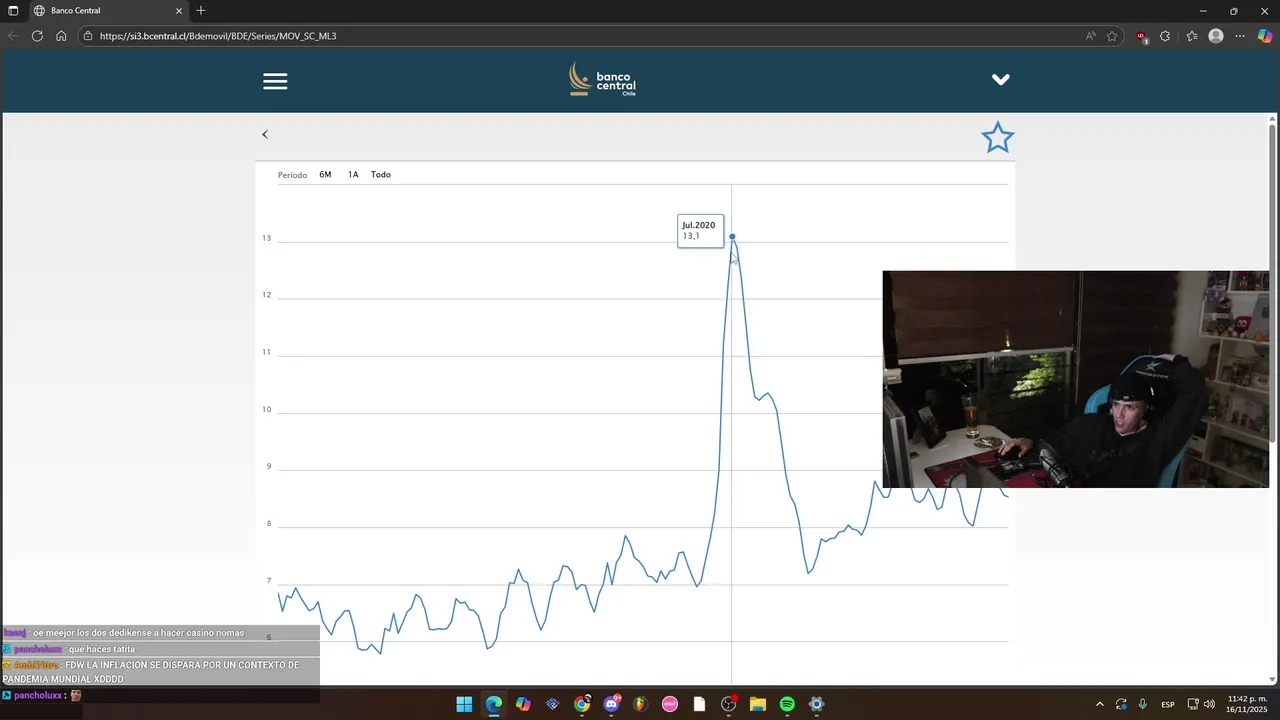The height and width of the screenshot is (720, 1280).
Task: Open Spotify from the taskbar
Action: (787, 704)
